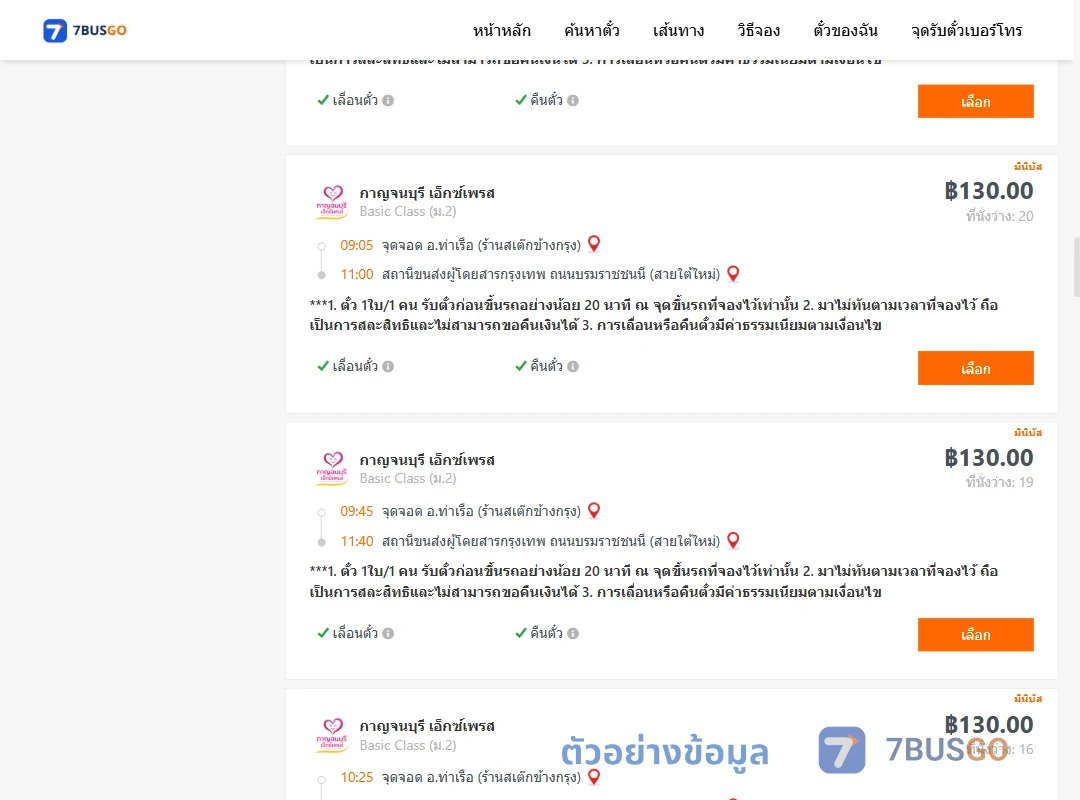Click info icon beside คืนตั๋ว in 09:45 card
The image size is (1080, 800).
[x=572, y=633]
